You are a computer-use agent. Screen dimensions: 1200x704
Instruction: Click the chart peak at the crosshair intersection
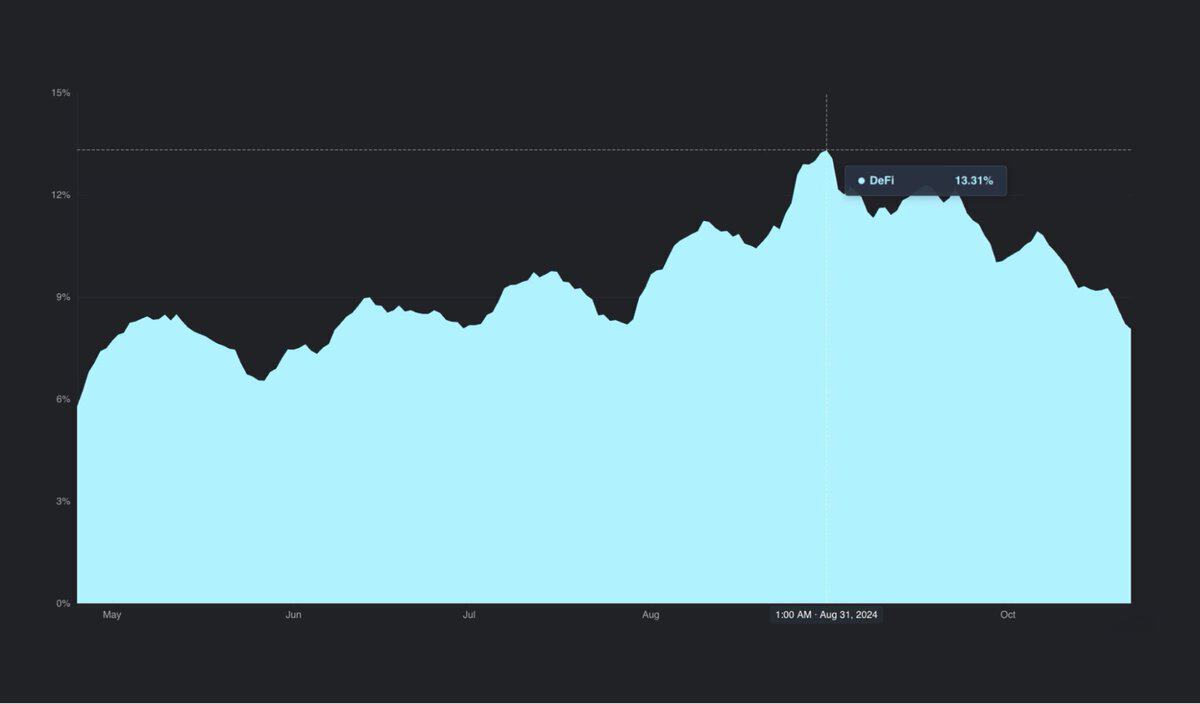tap(826, 151)
